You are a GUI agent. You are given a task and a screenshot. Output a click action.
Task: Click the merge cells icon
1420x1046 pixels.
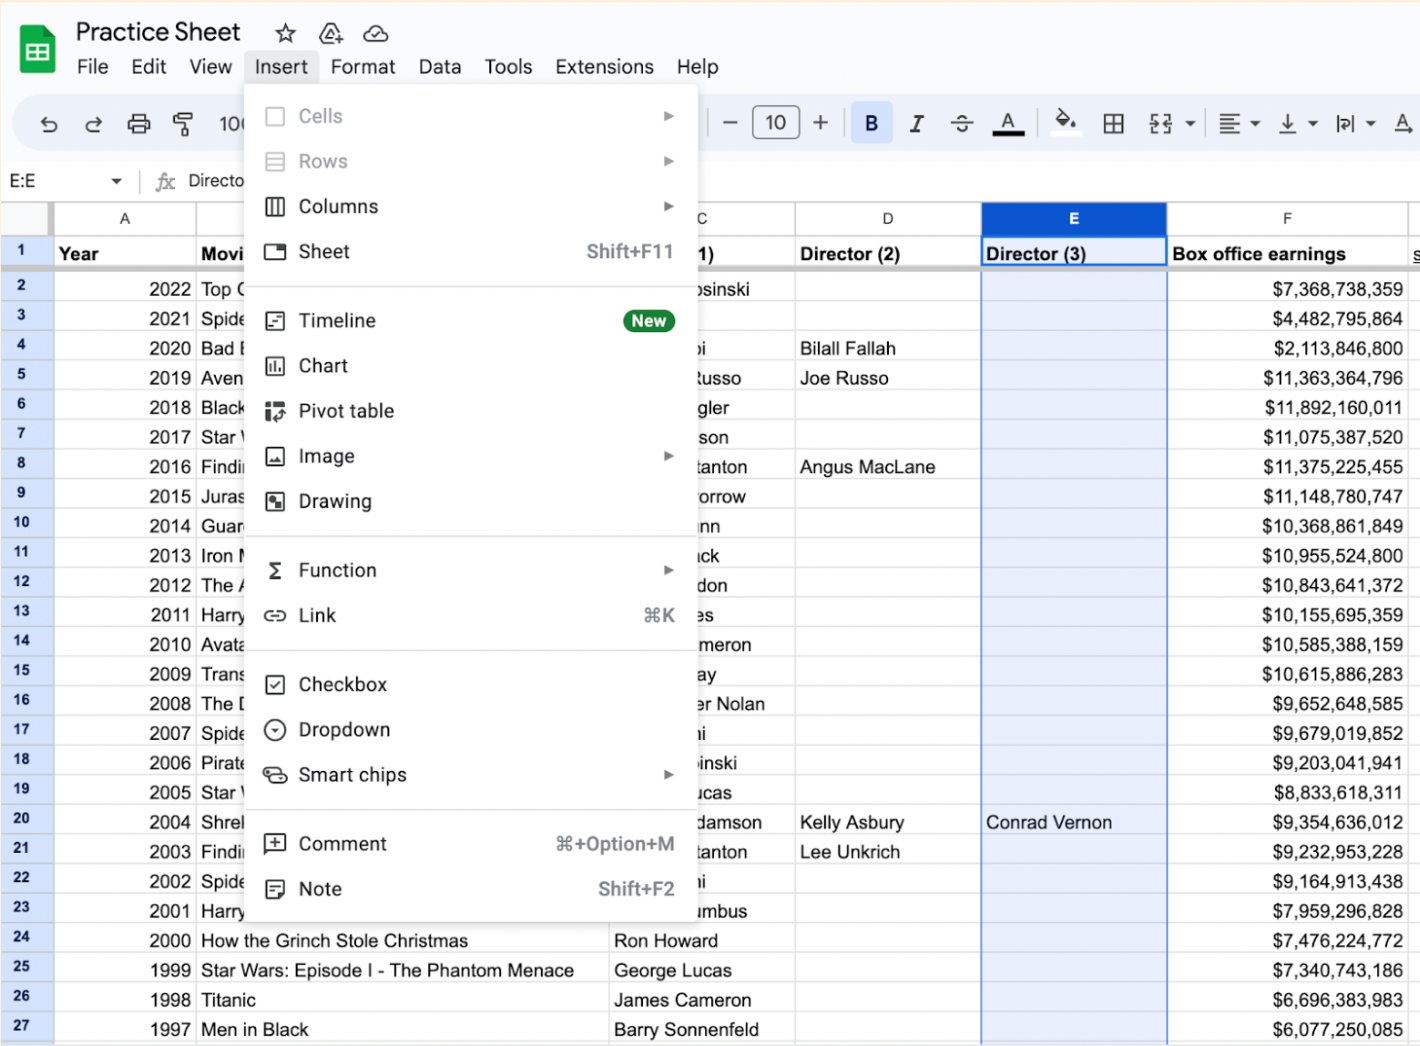point(1160,123)
